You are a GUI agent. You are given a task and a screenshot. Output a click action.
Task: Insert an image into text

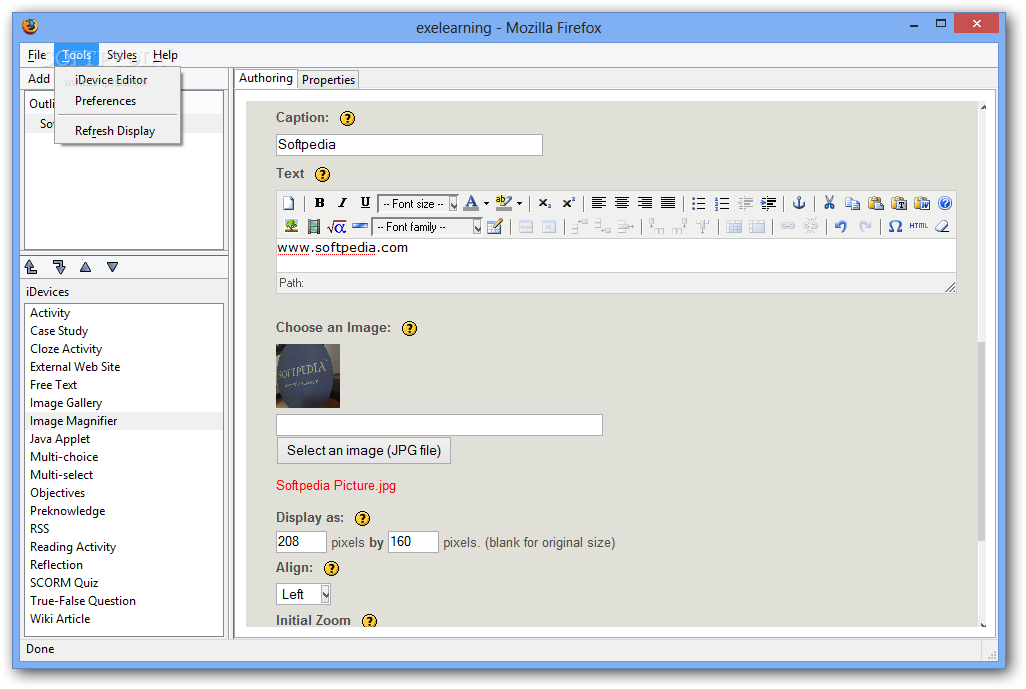click(291, 226)
